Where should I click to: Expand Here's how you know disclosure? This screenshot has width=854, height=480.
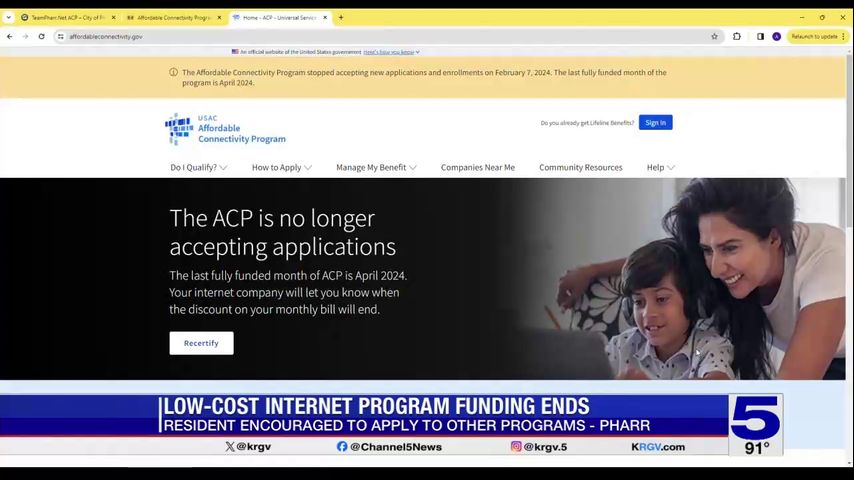(391, 52)
